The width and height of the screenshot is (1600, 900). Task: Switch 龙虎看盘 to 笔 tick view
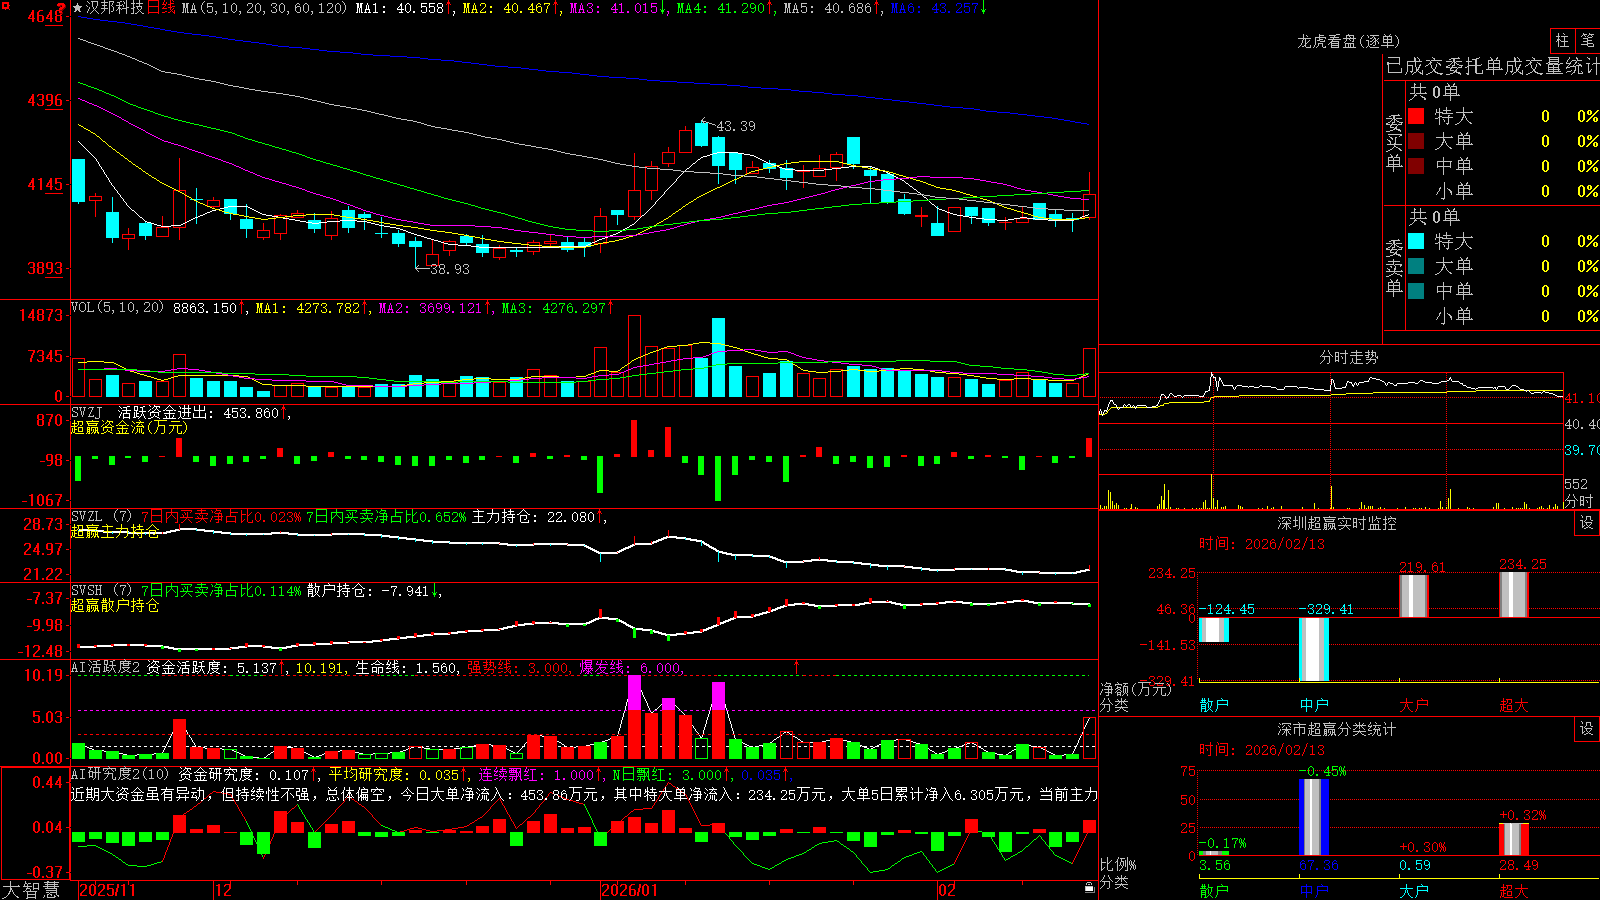(x=1587, y=40)
